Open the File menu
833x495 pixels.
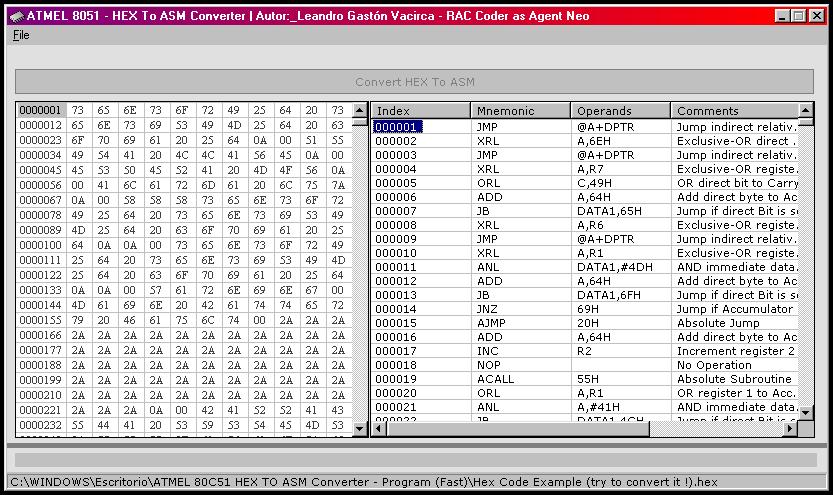point(21,35)
